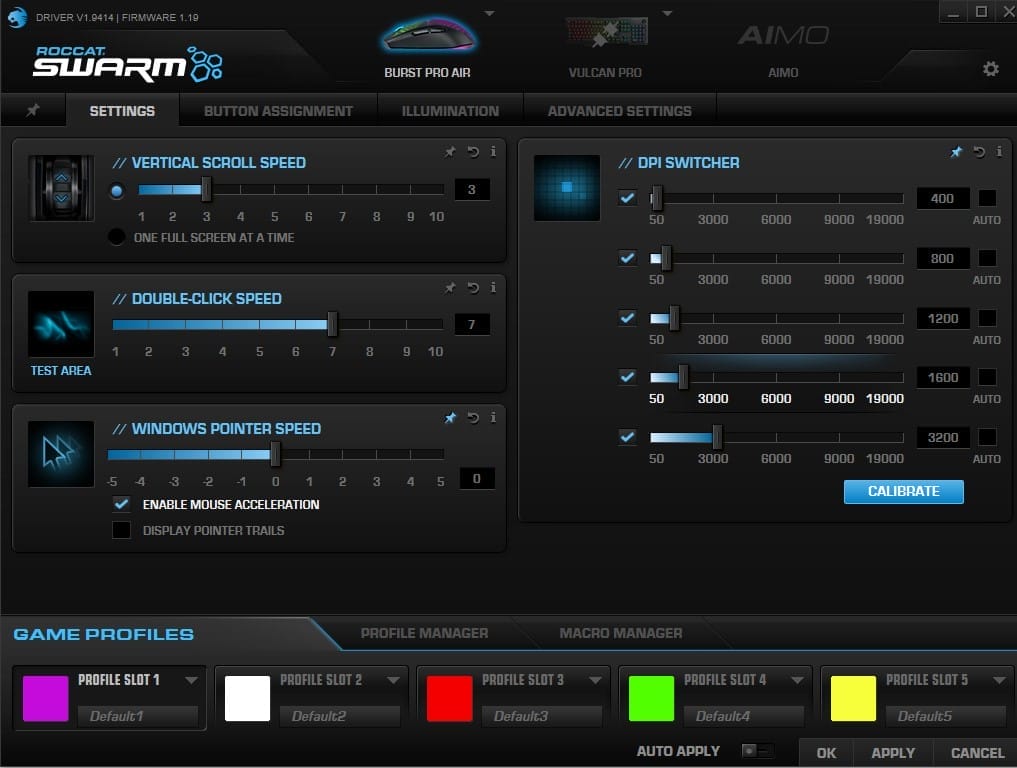Expand the Profile Slot 1 dropdown

click(x=191, y=680)
